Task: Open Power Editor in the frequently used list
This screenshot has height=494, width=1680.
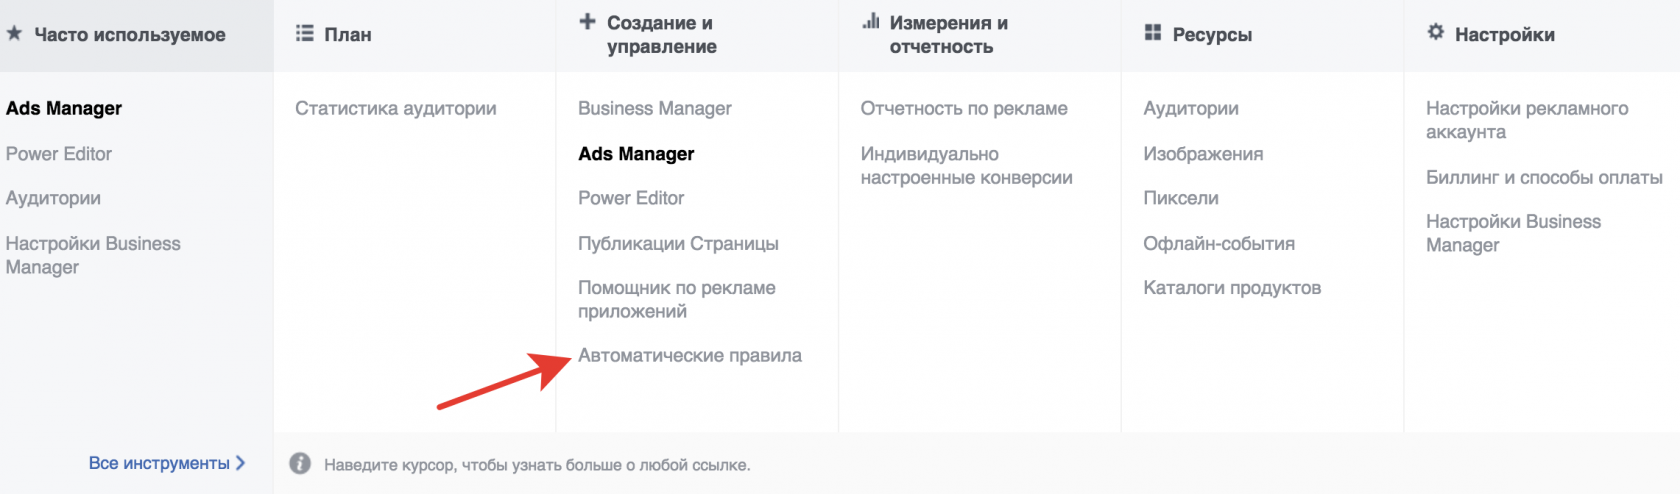Action: coord(58,154)
